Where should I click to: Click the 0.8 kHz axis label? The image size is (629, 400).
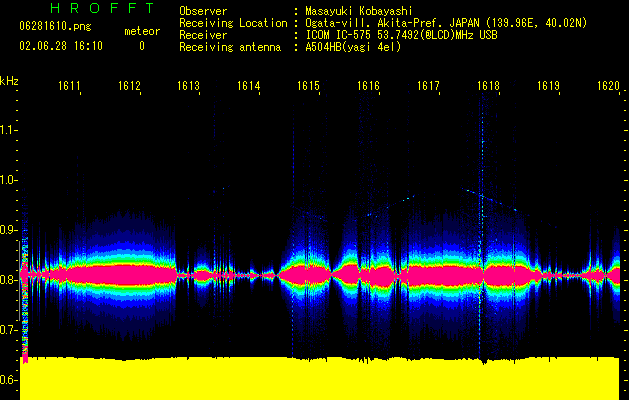(7, 280)
